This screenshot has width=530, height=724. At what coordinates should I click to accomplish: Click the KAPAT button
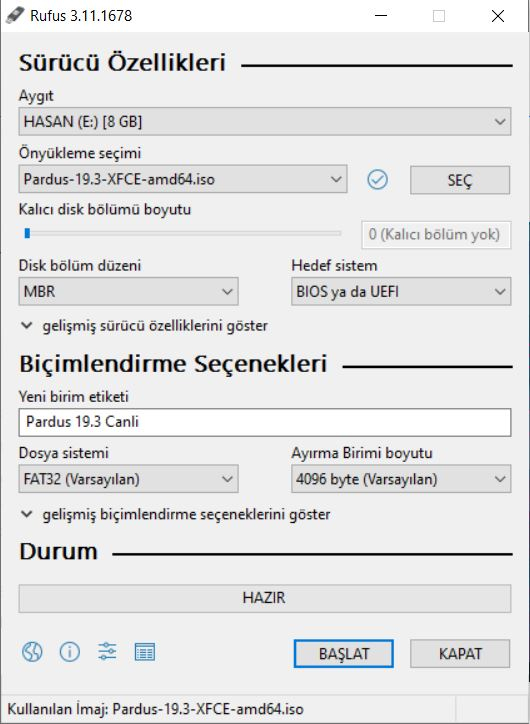(x=460, y=653)
